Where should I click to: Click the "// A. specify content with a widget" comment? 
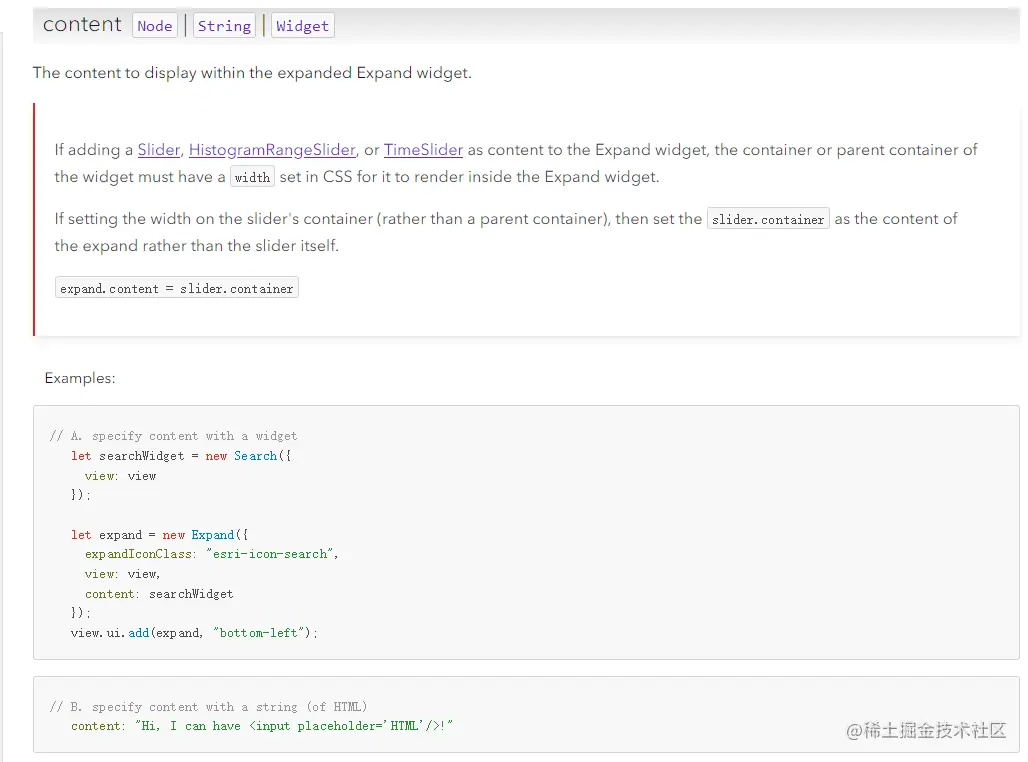173,436
